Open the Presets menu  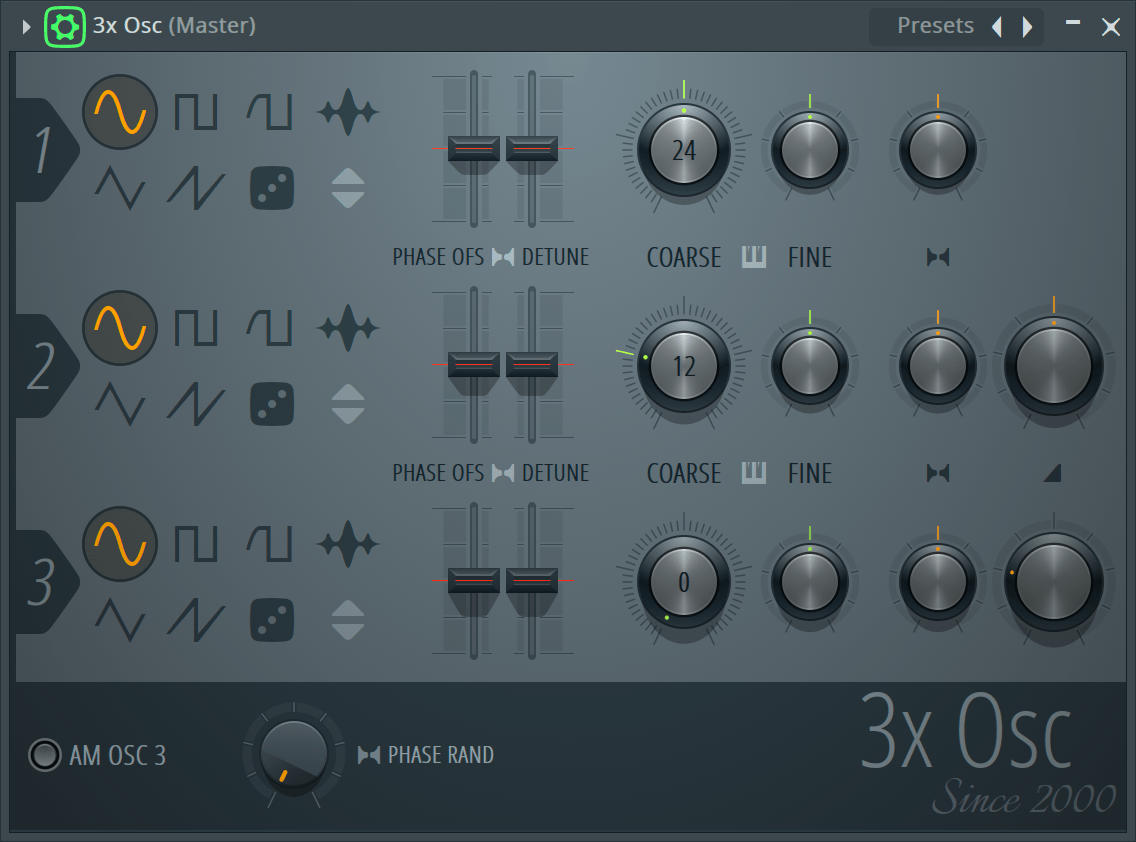[934, 26]
